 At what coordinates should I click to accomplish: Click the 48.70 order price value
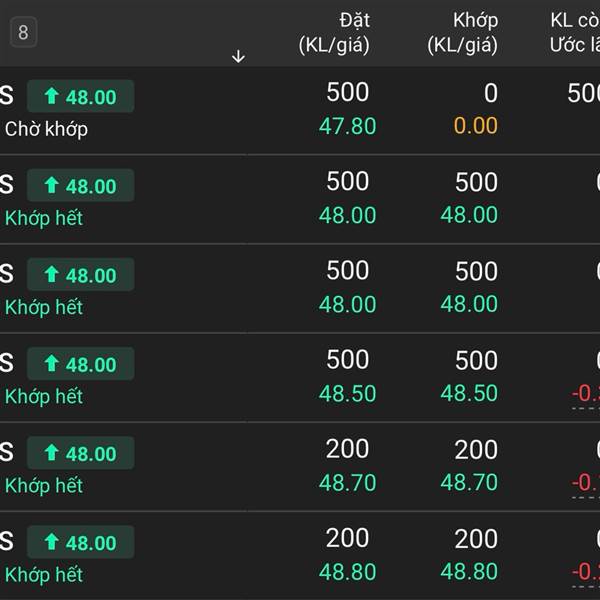pos(347,482)
